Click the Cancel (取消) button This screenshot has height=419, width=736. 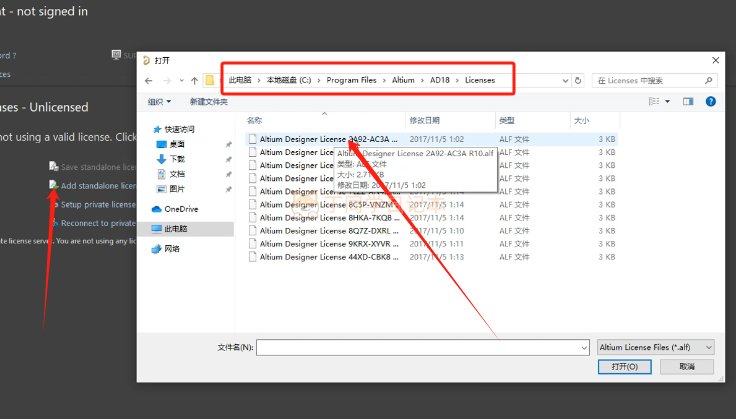tap(687, 367)
